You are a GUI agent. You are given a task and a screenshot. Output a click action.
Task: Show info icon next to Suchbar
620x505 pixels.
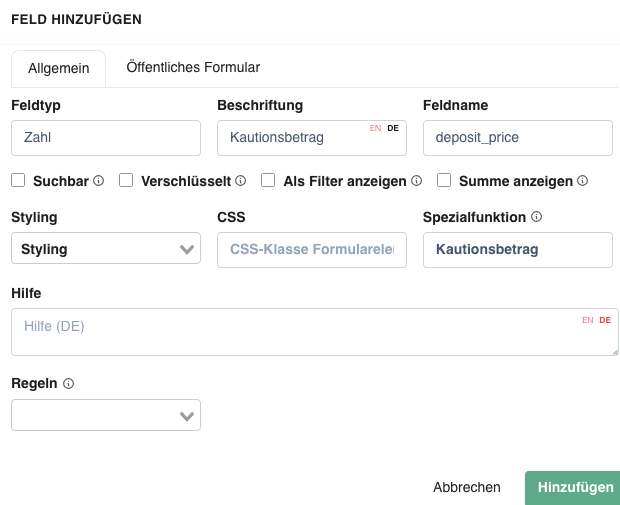click(x=98, y=181)
